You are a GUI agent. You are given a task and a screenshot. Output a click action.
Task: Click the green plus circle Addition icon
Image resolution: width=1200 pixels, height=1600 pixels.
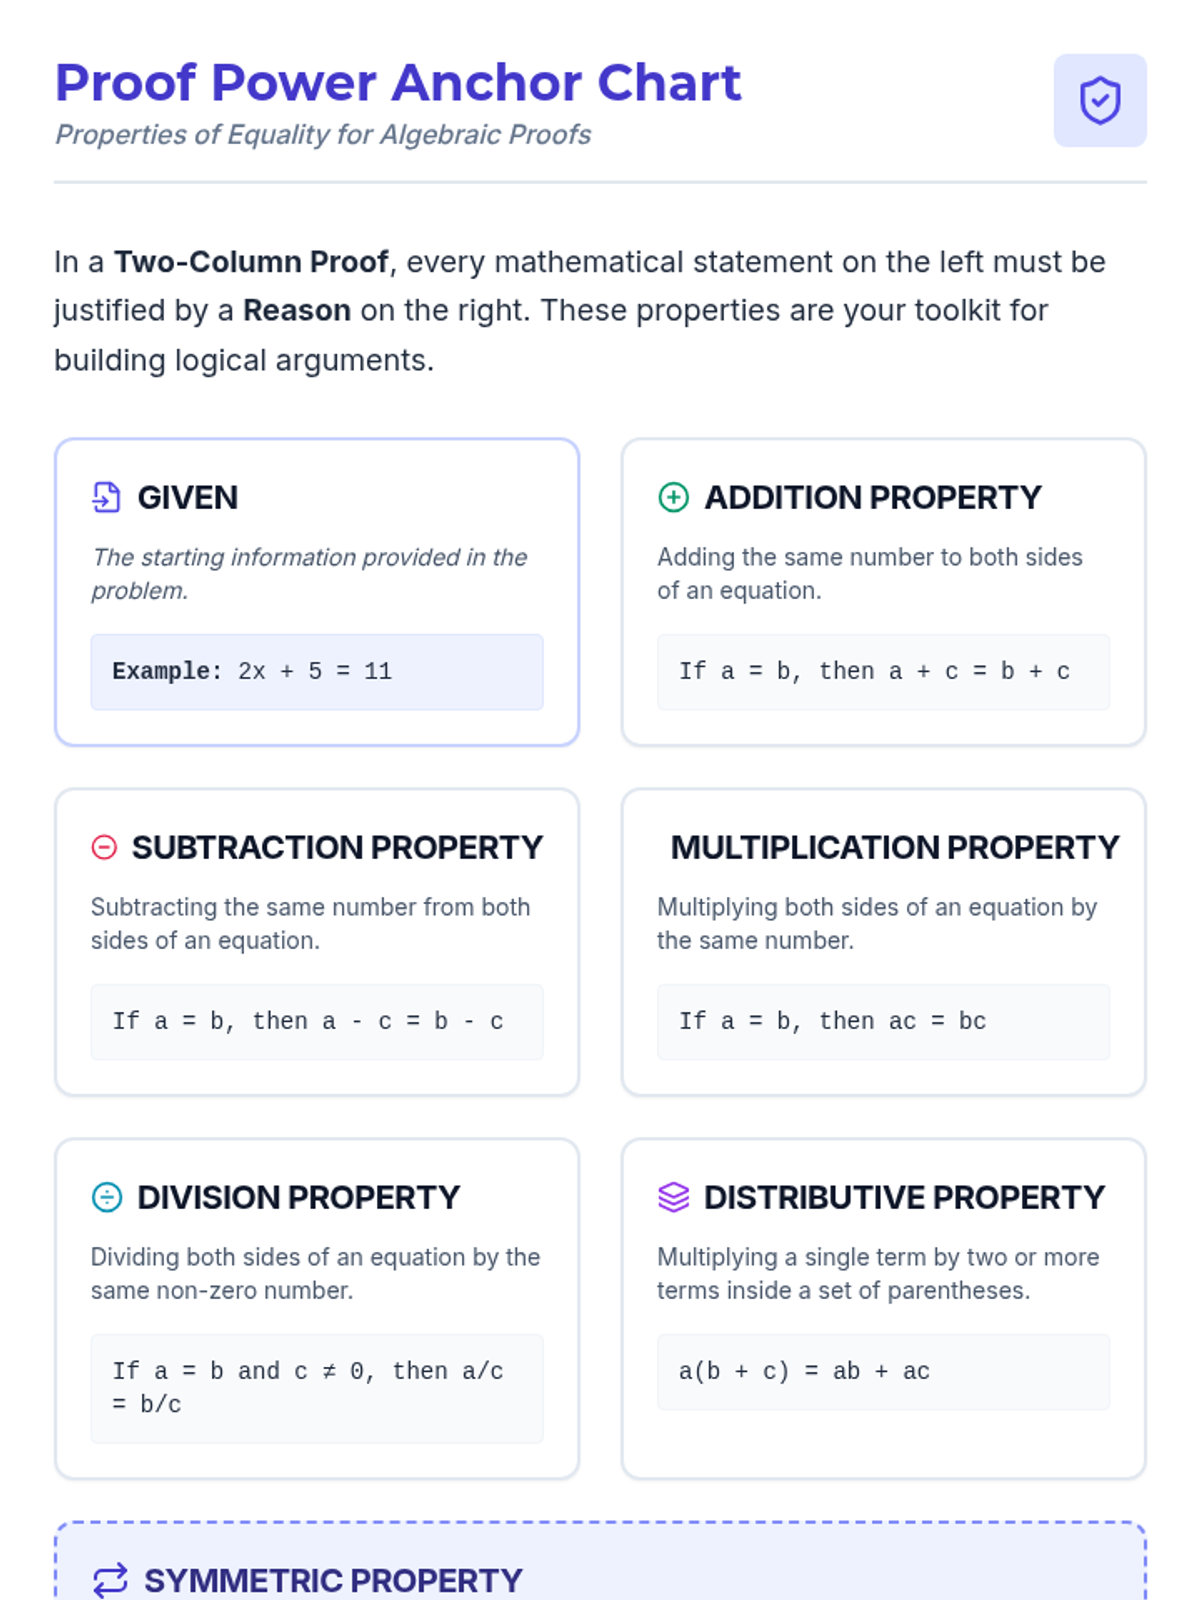tap(673, 497)
